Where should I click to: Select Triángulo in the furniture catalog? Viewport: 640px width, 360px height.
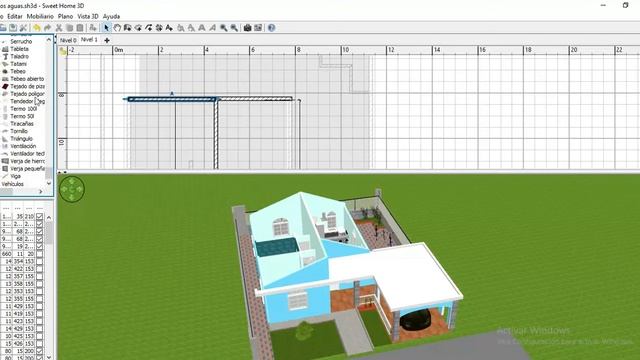pyautogui.click(x=21, y=139)
